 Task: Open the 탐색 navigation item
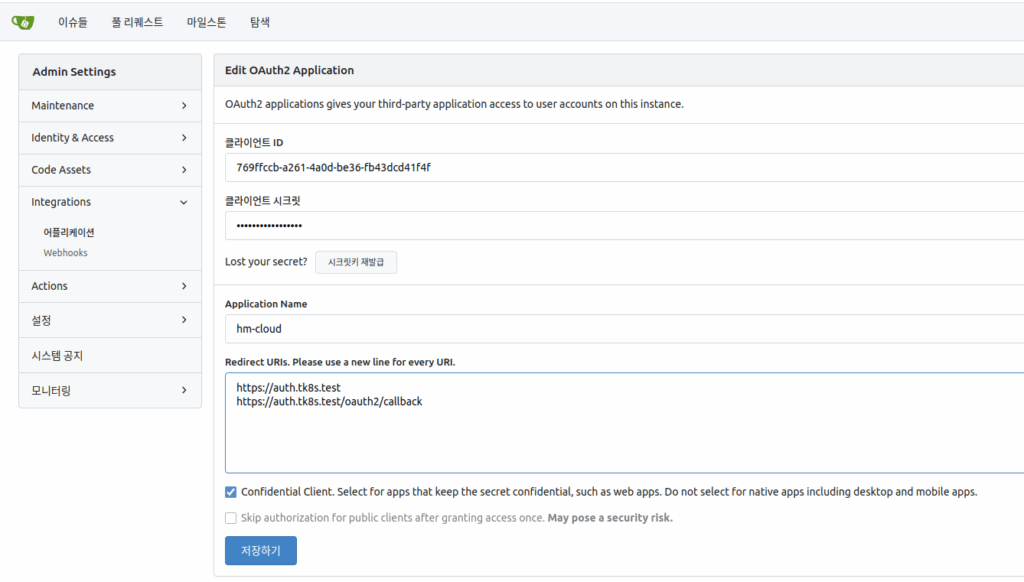click(x=260, y=21)
